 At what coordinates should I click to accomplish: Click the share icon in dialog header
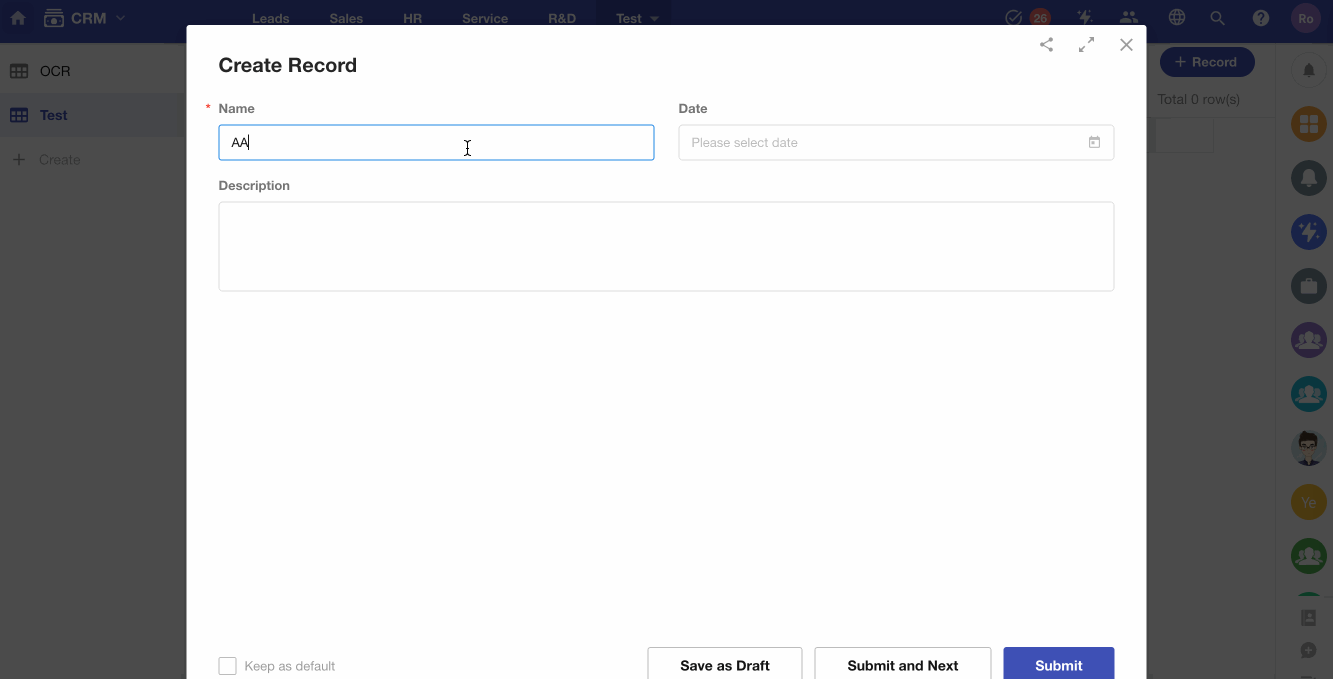(x=1046, y=45)
